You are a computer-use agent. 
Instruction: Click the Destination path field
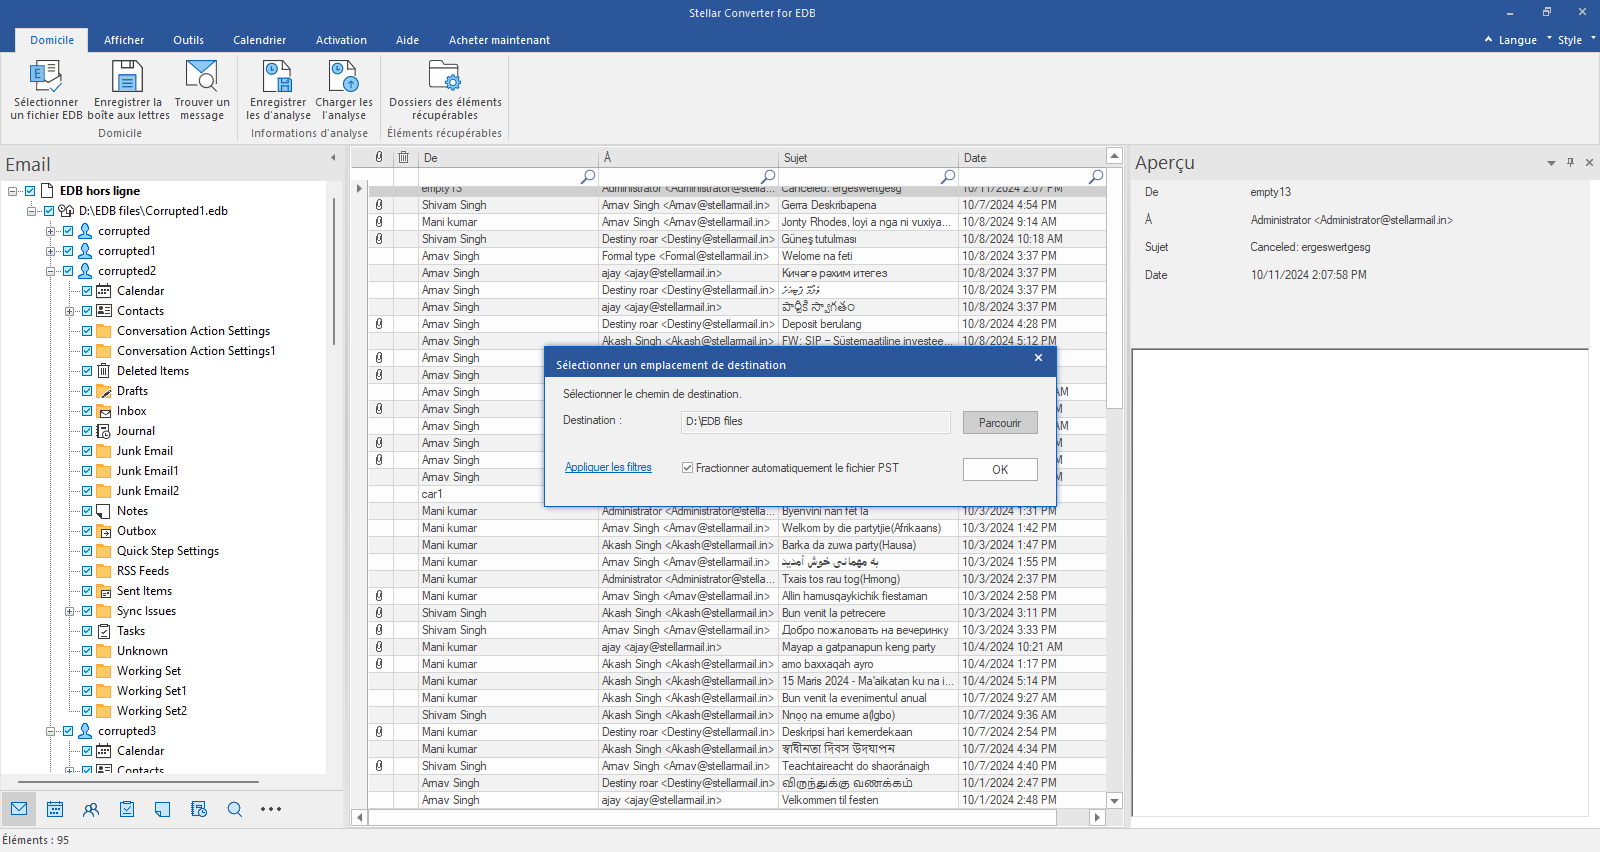814,422
